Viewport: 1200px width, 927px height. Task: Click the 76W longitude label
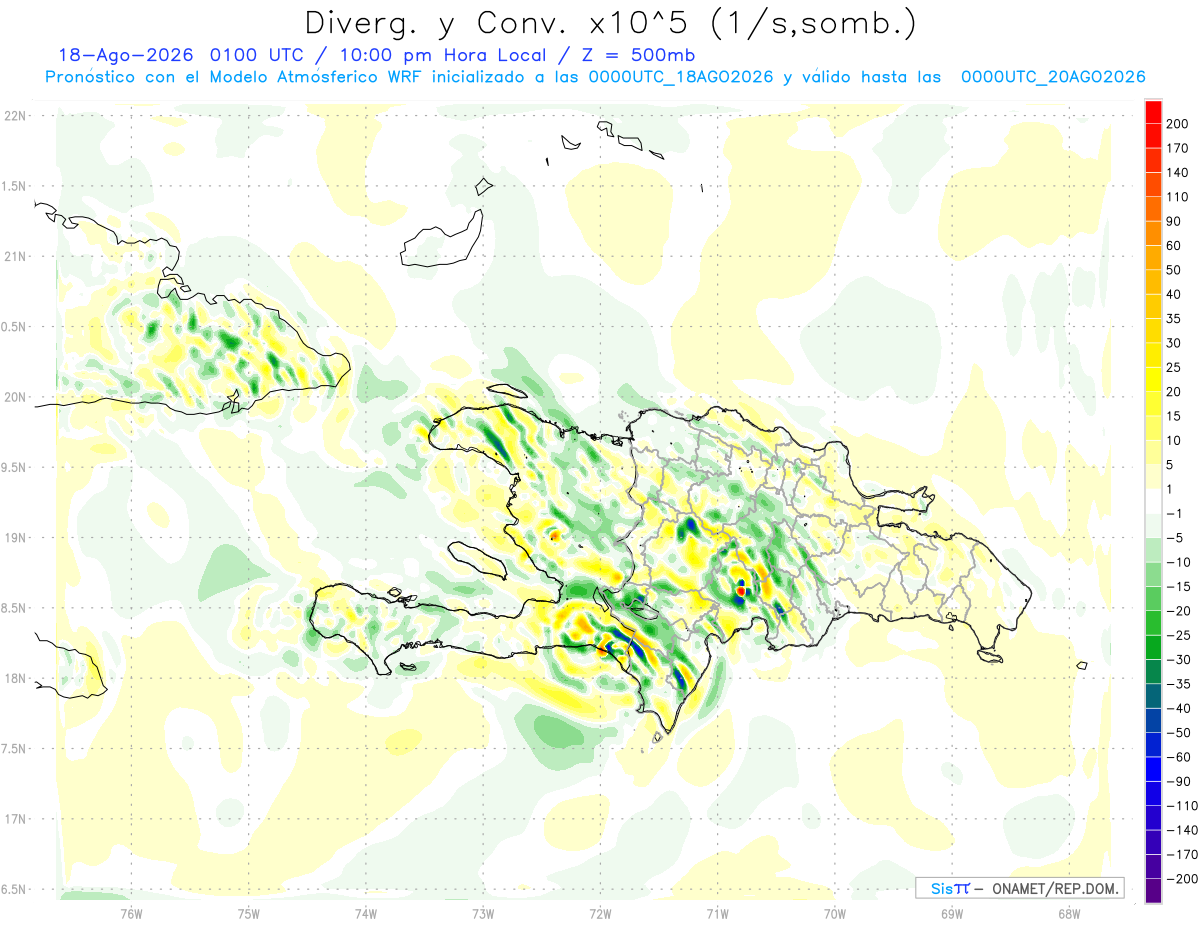pos(131,913)
